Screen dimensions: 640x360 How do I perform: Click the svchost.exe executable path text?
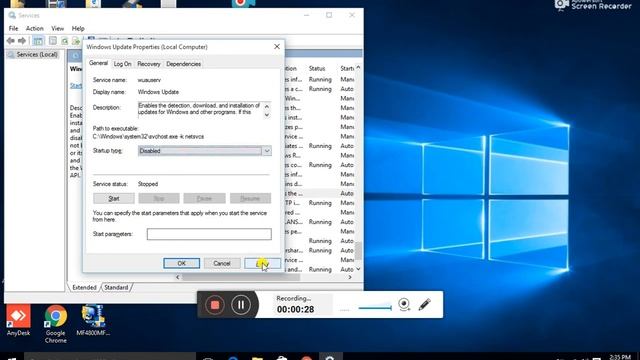coord(148,137)
